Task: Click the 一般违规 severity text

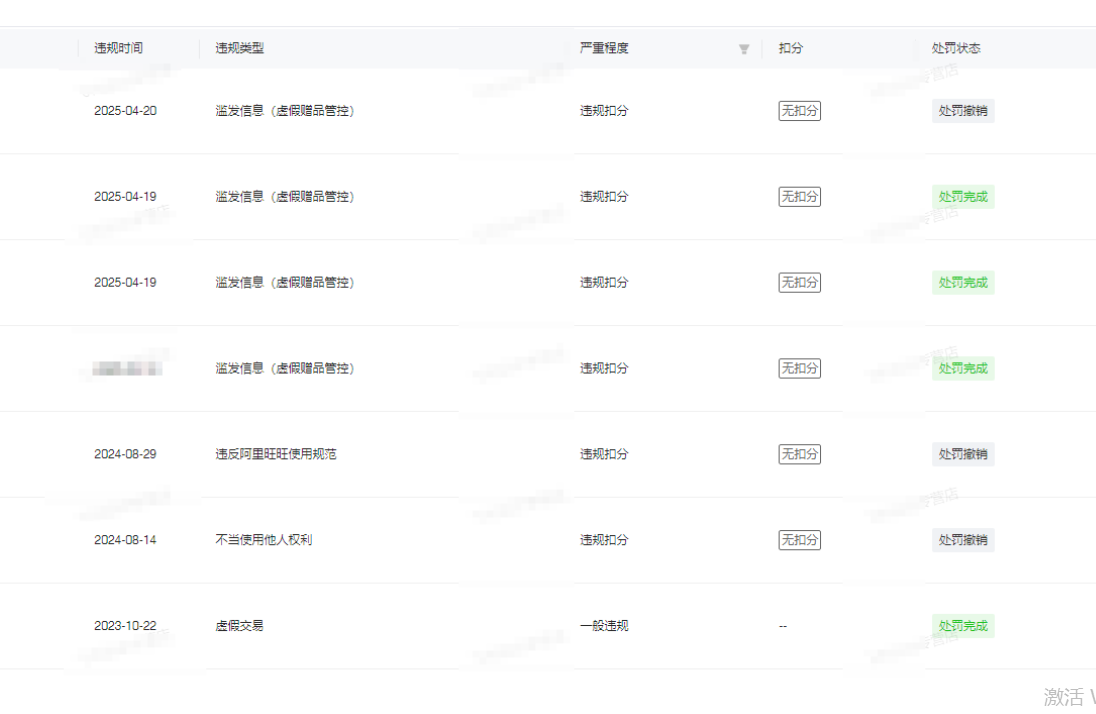Action: point(604,626)
